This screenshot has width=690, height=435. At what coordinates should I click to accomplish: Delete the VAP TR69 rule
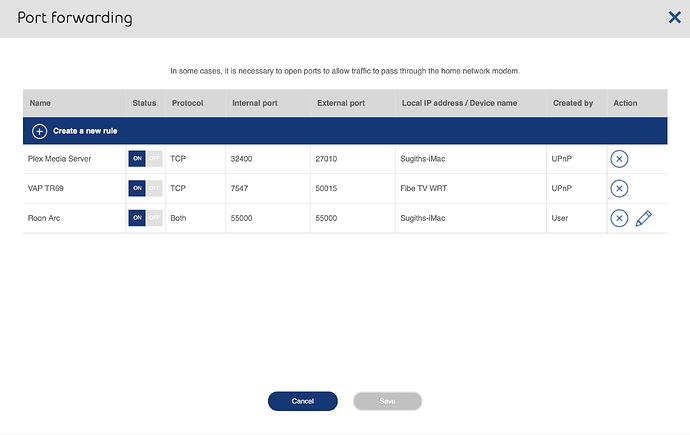tap(619, 189)
